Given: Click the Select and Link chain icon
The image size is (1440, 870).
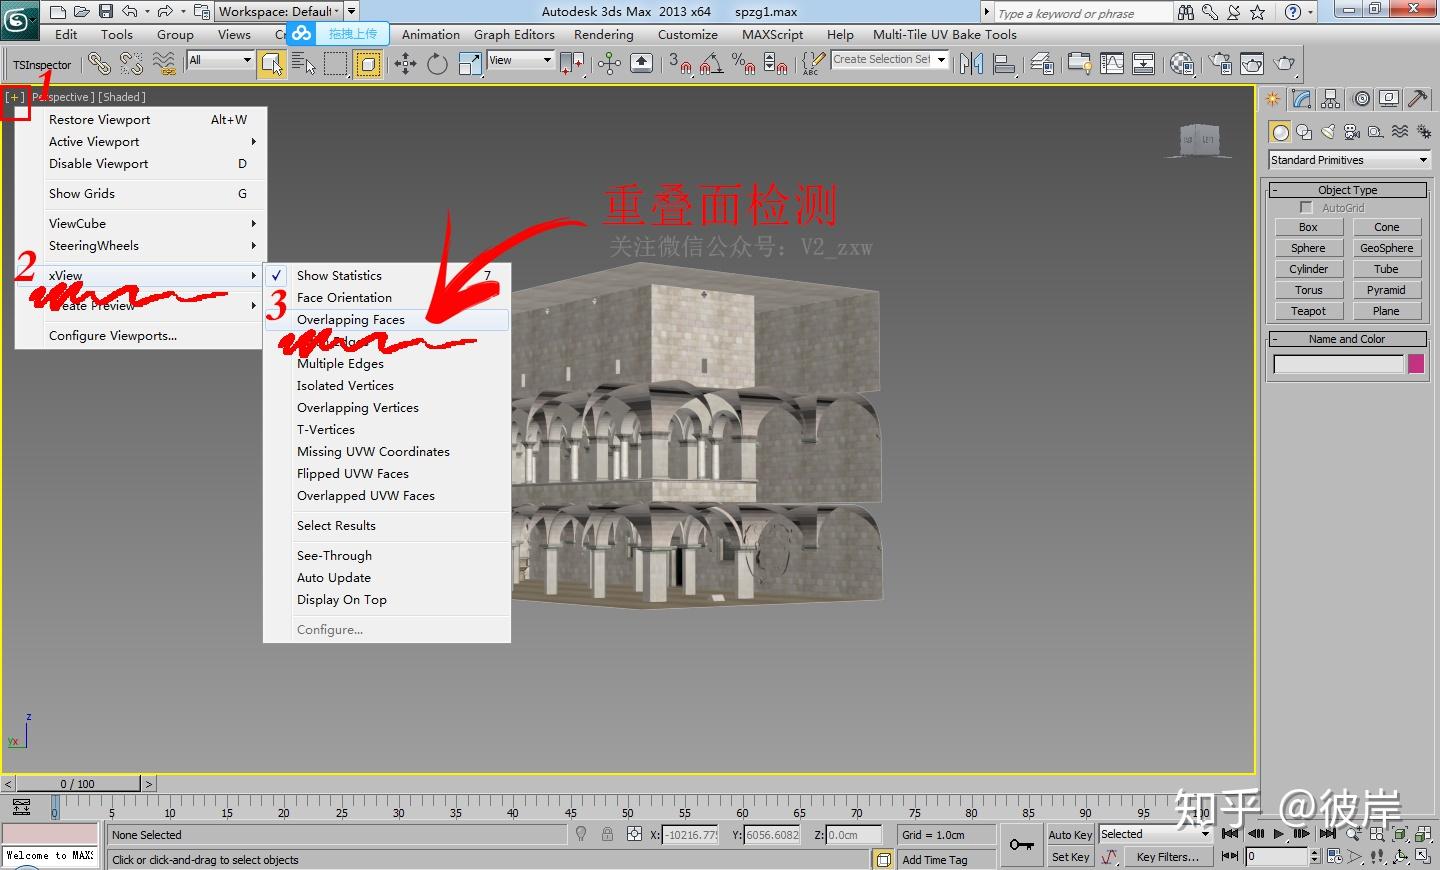Looking at the screenshot, I should pos(99,64).
